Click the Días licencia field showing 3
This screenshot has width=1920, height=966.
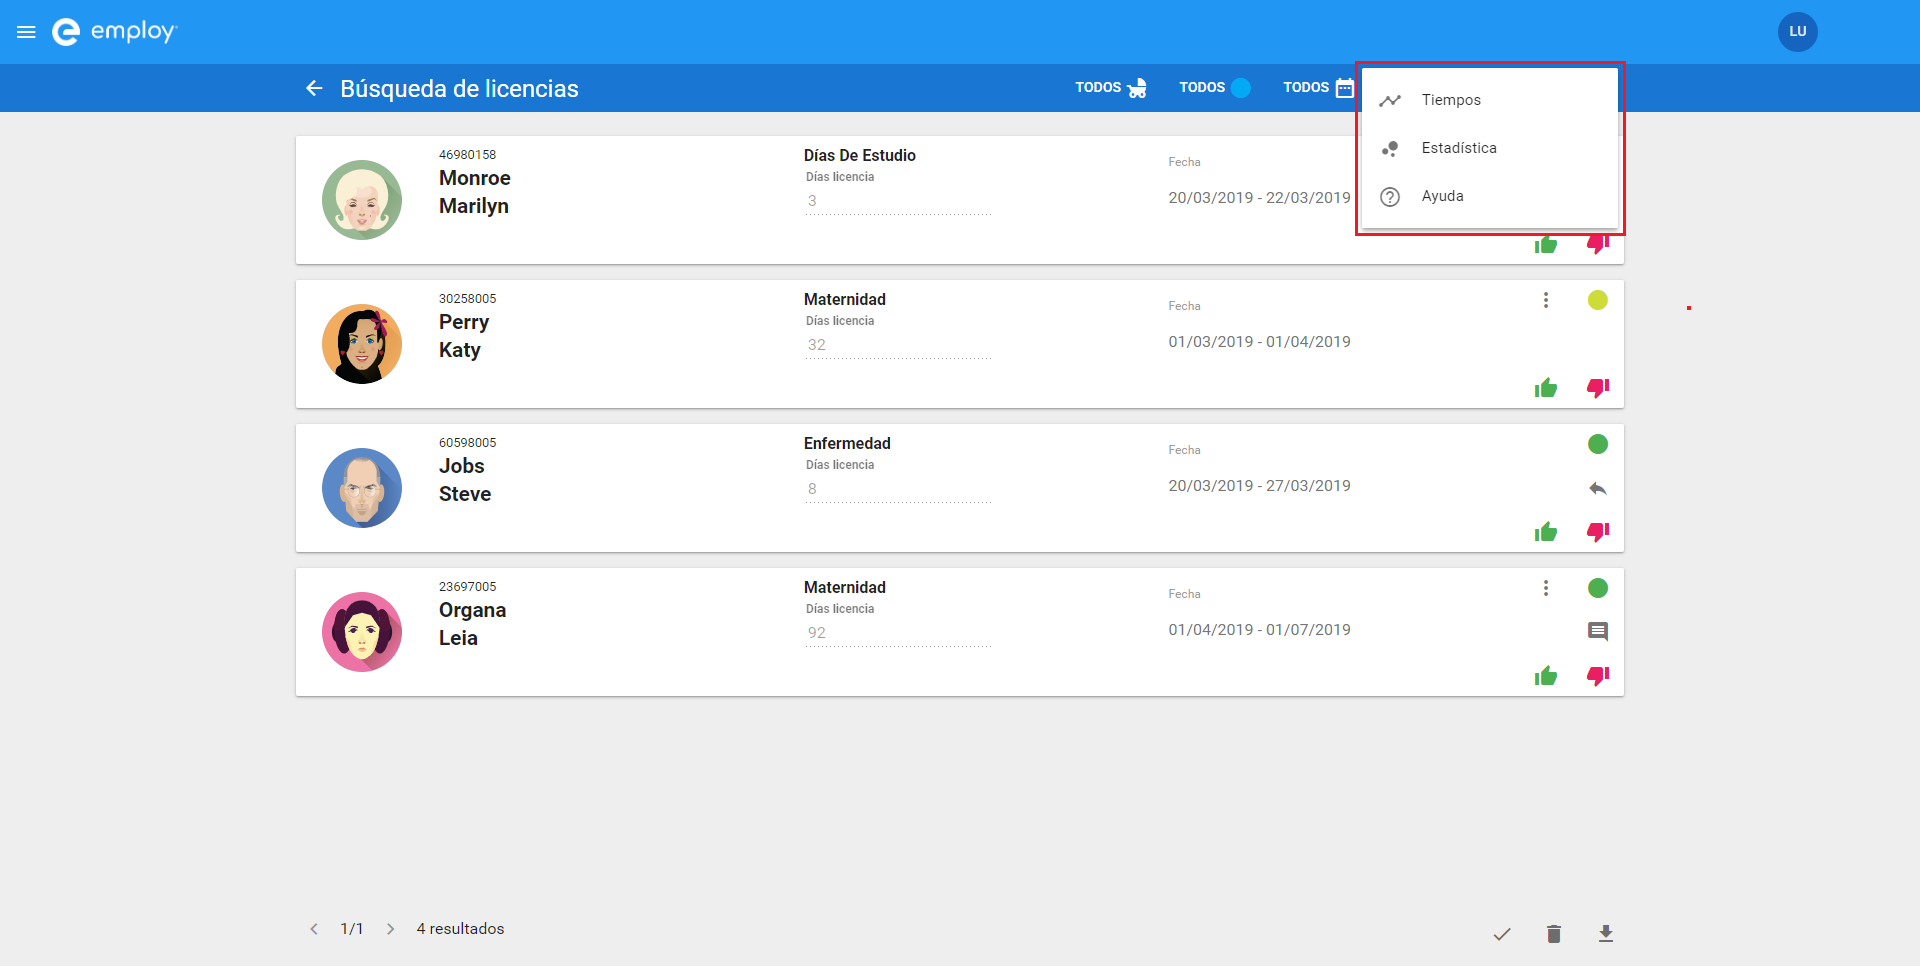[898, 201]
